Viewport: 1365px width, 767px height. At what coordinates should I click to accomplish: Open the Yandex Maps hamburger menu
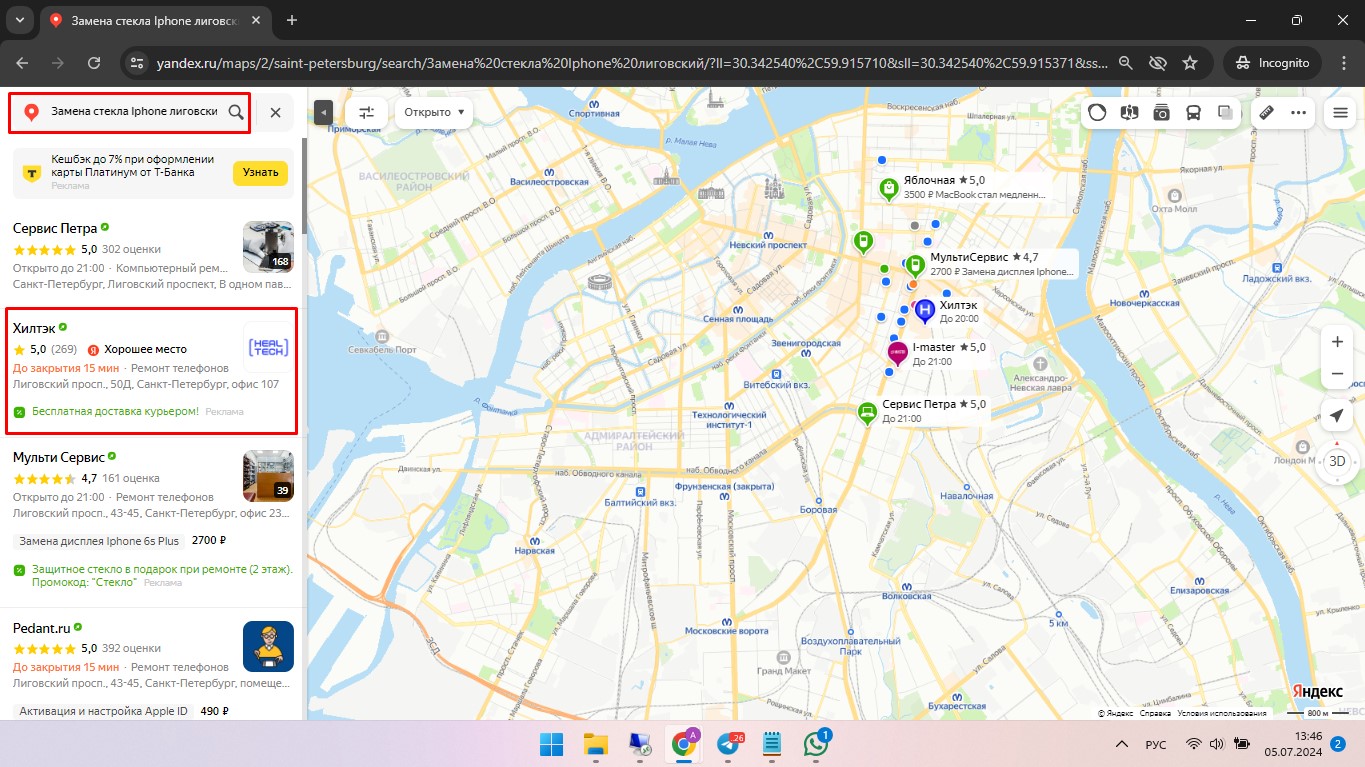click(x=1339, y=112)
